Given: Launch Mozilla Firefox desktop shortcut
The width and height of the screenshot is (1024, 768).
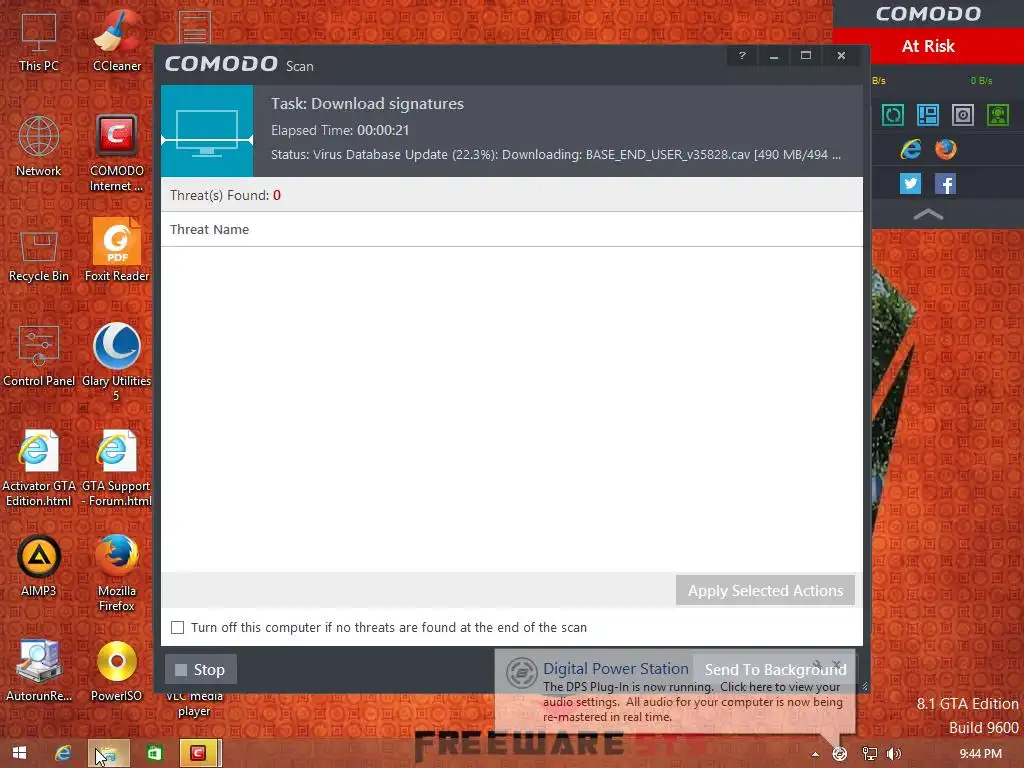Looking at the screenshot, I should [117, 573].
